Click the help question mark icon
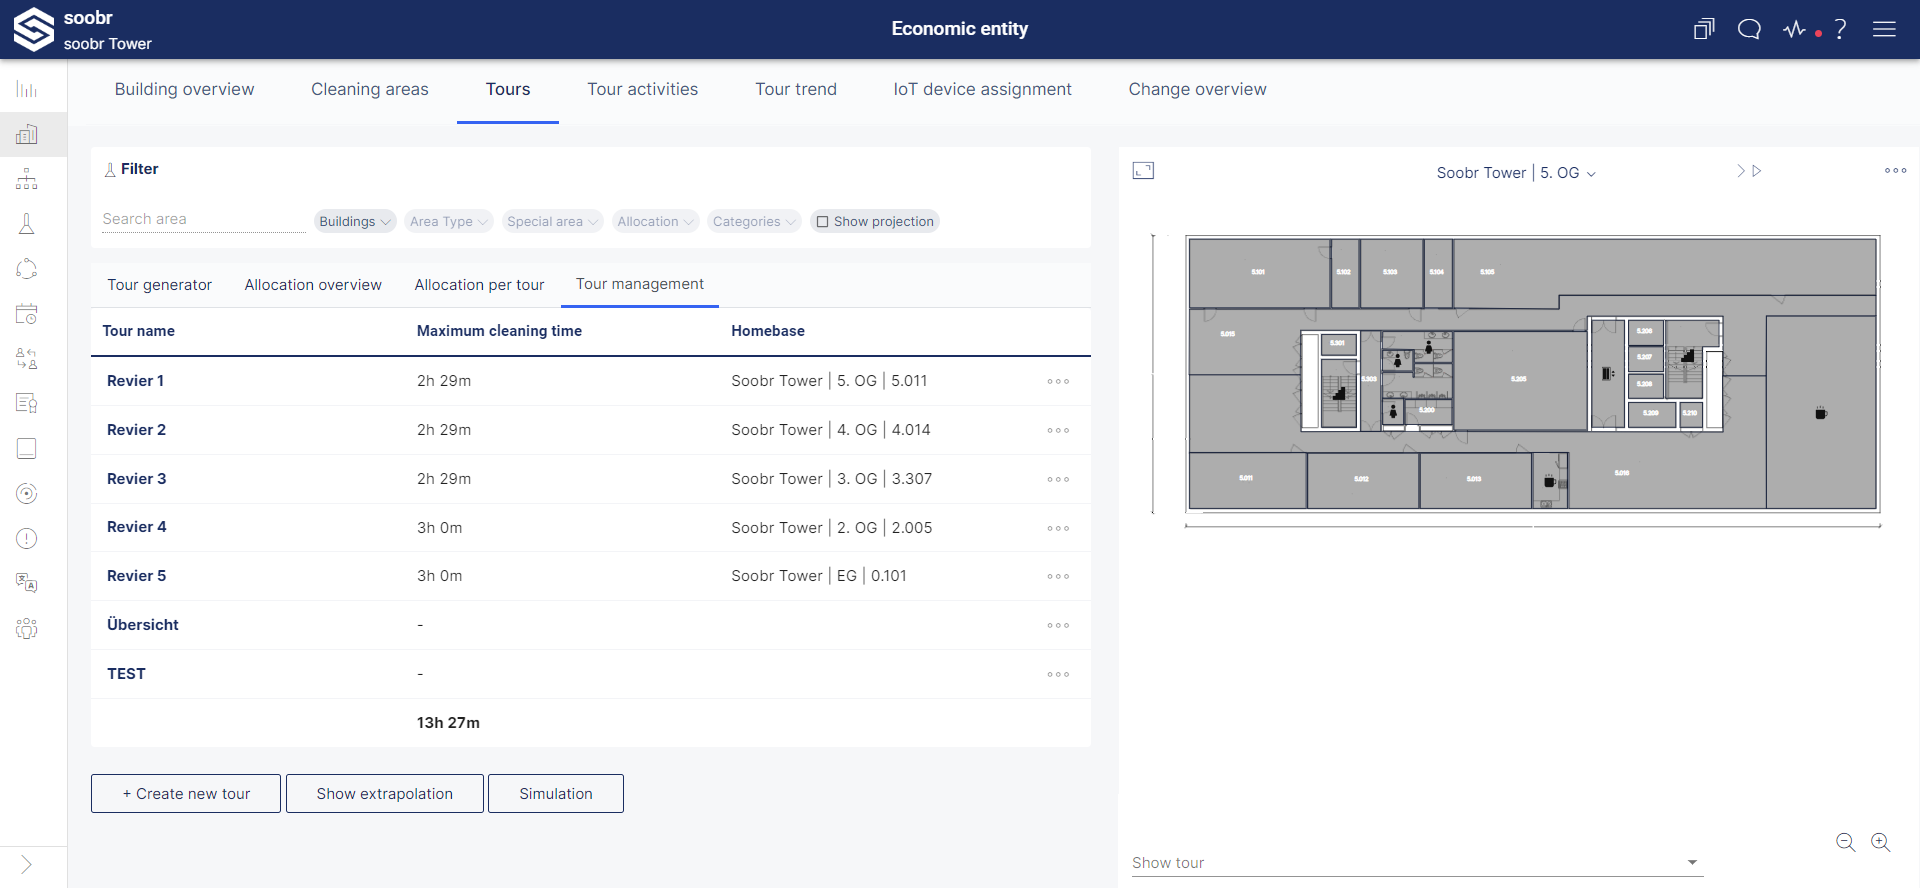Viewport: 1920px width, 888px height. point(1840,29)
